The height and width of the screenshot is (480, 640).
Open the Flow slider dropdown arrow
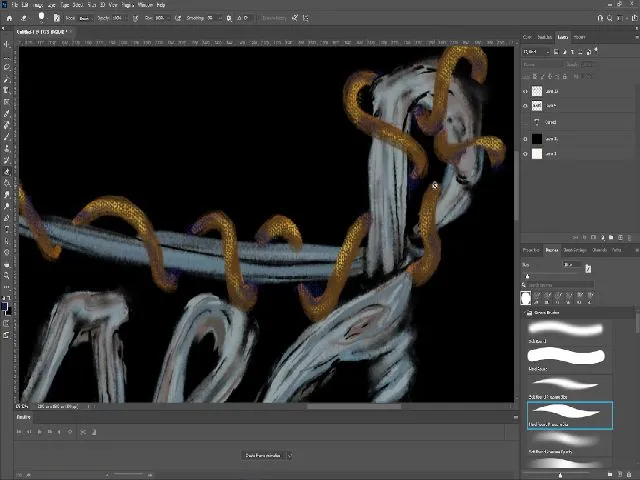click(168, 18)
